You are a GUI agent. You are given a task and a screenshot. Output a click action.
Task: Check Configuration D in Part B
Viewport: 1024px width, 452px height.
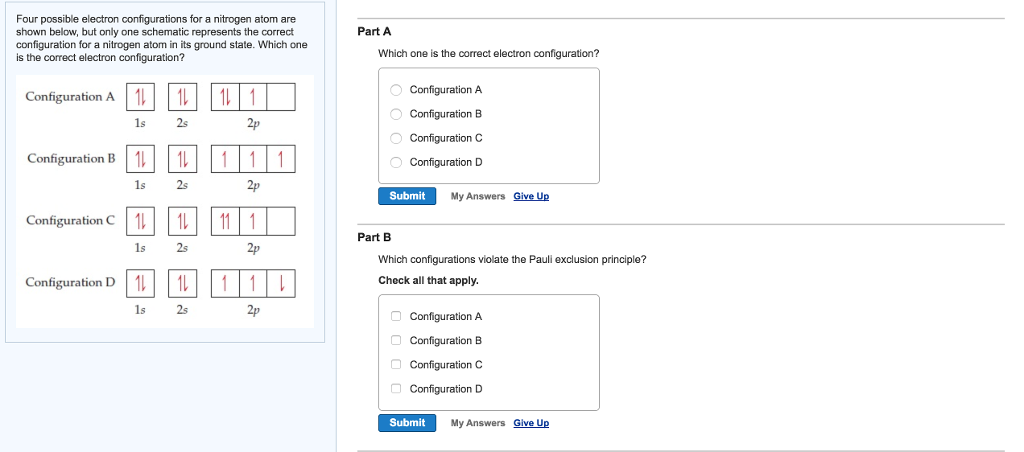click(396, 389)
